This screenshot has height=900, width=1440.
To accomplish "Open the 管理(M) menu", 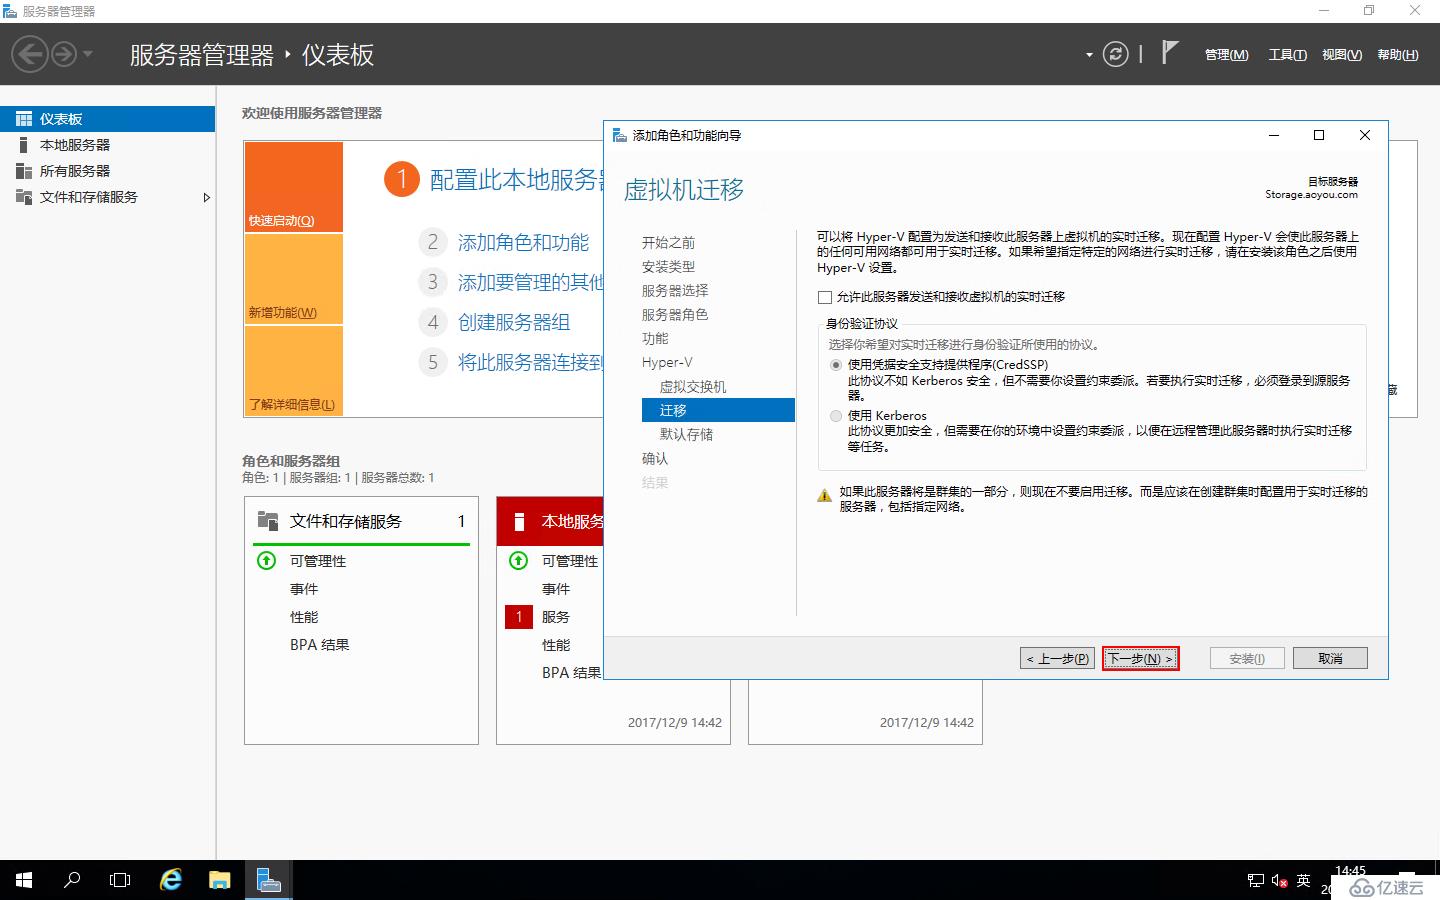I will 1226,55.
